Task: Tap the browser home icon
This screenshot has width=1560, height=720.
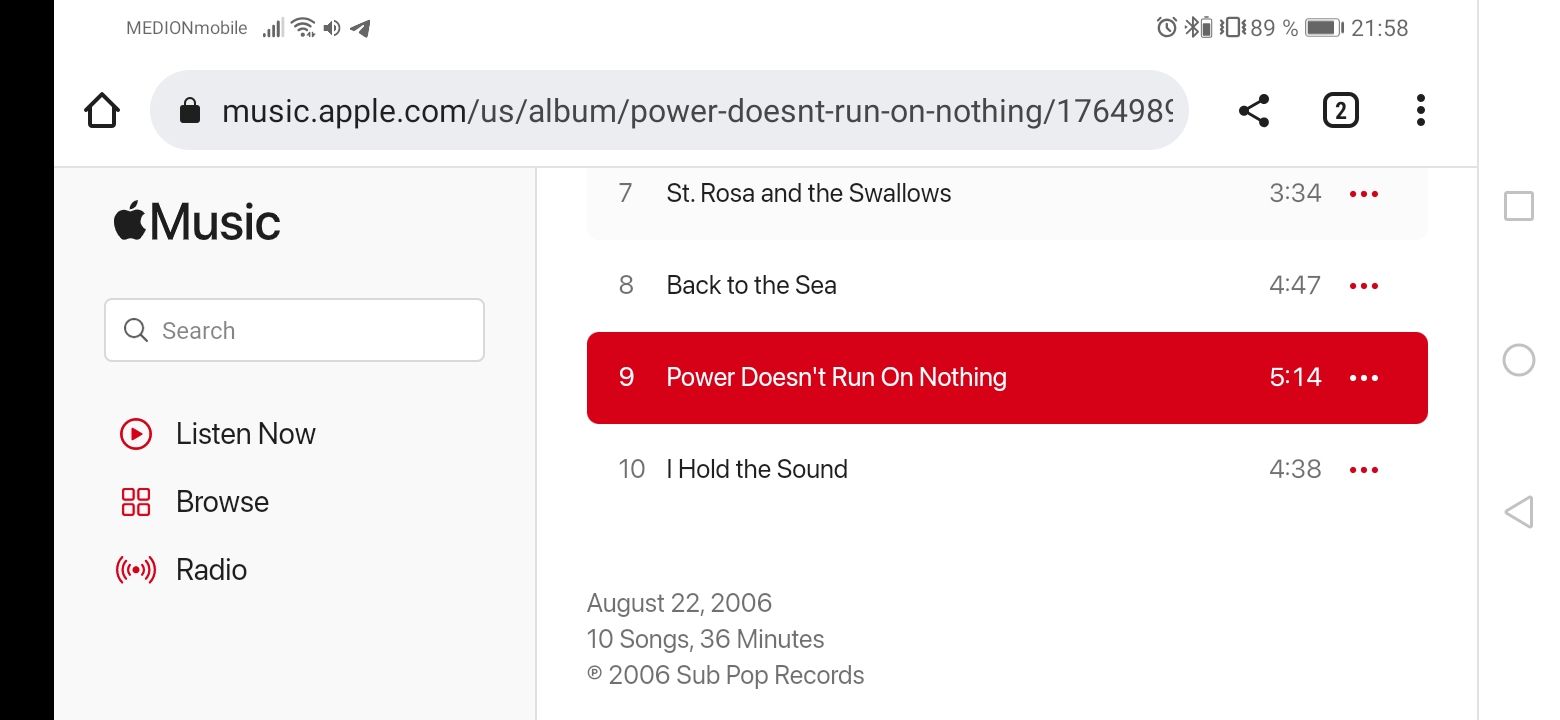Action: (102, 110)
